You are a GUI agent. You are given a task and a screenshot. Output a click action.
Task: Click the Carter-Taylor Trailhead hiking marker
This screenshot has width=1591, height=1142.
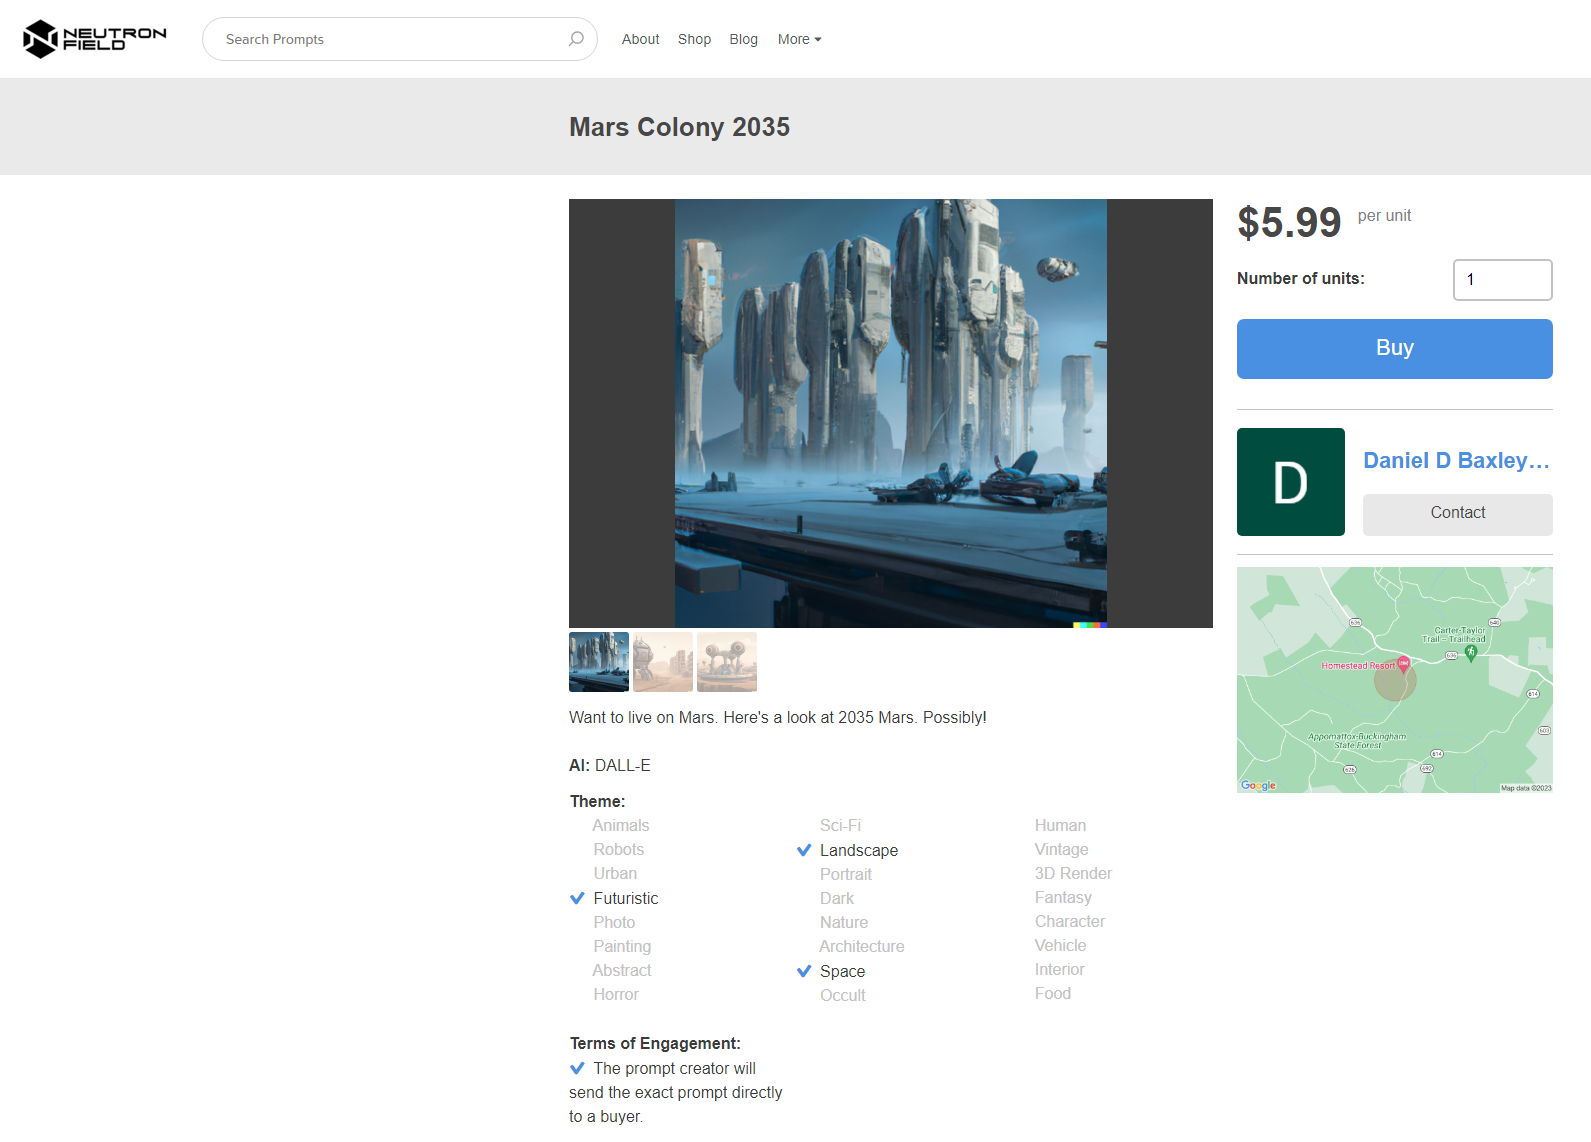point(1470,652)
